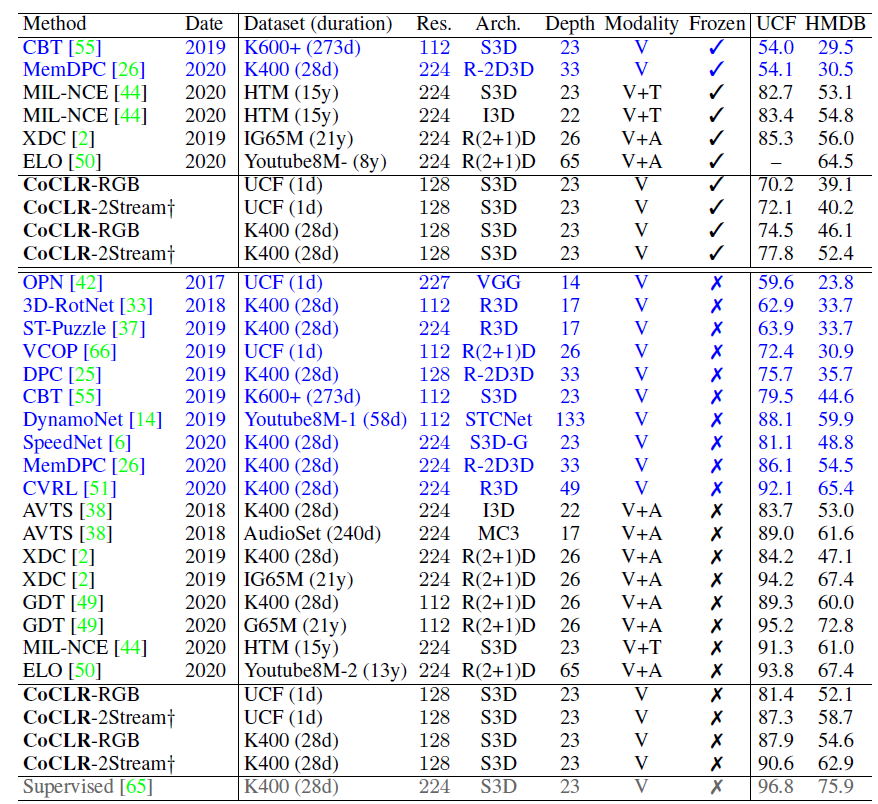Select the Youtube8M-1 (58d) dataset entry
Image resolution: width=878 pixels, height=804 pixels.
click(325, 420)
